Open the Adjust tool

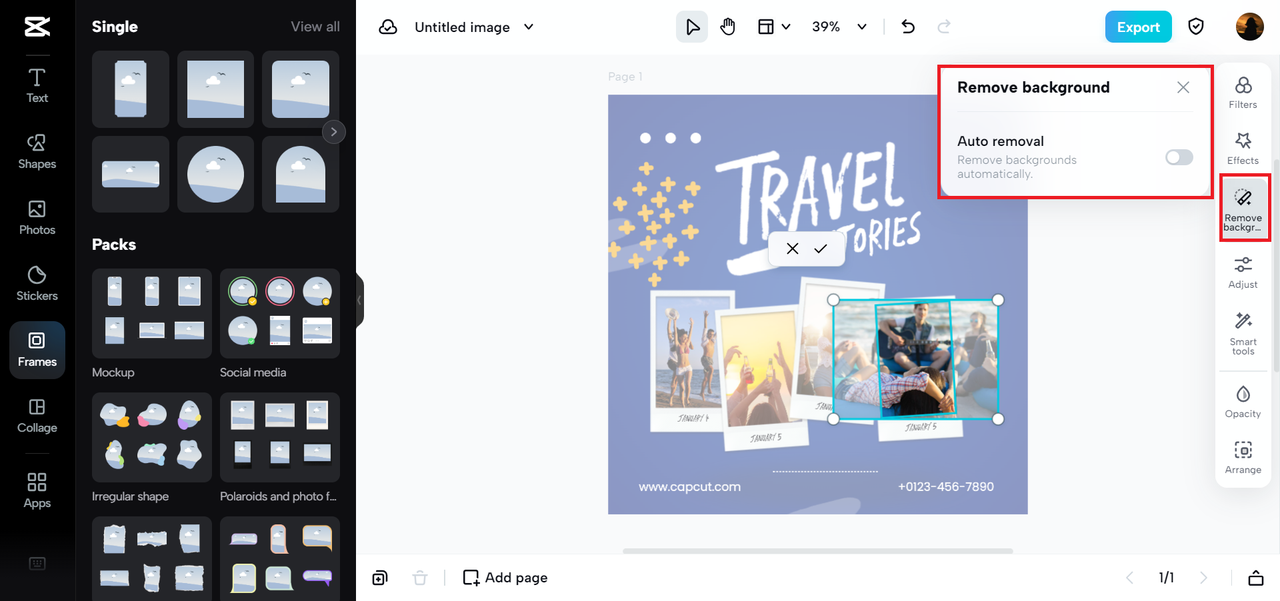point(1243,272)
